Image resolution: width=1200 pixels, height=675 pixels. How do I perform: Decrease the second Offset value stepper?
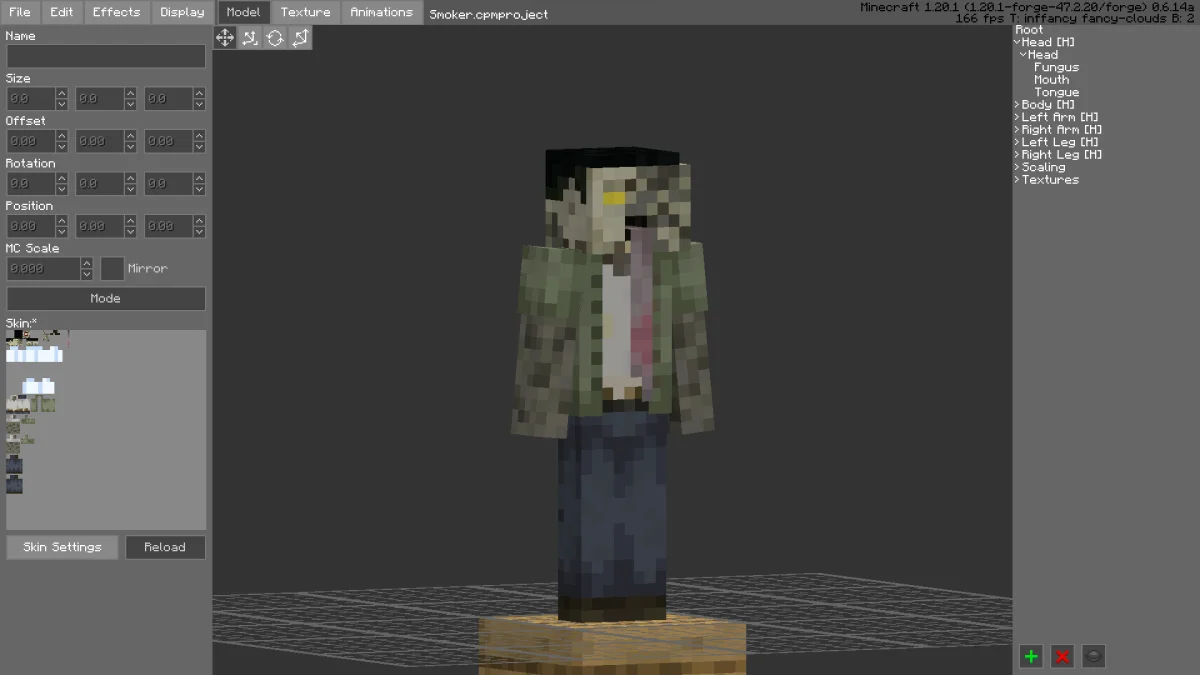(131, 147)
